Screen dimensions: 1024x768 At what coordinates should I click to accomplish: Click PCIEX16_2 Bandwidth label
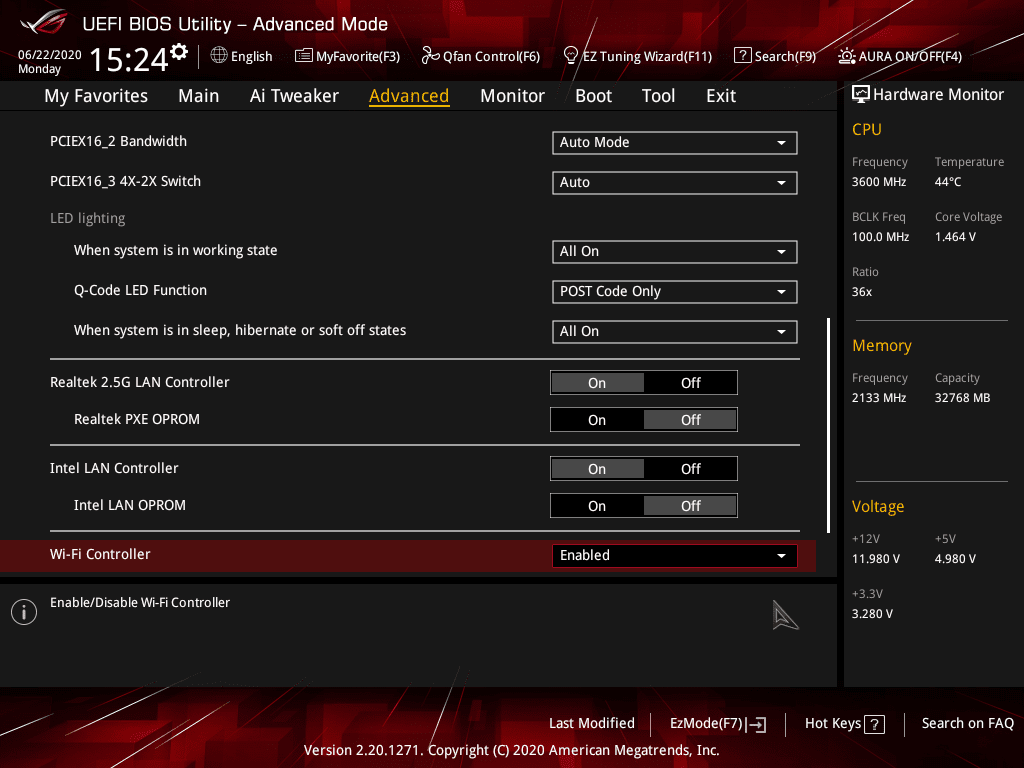coord(118,141)
